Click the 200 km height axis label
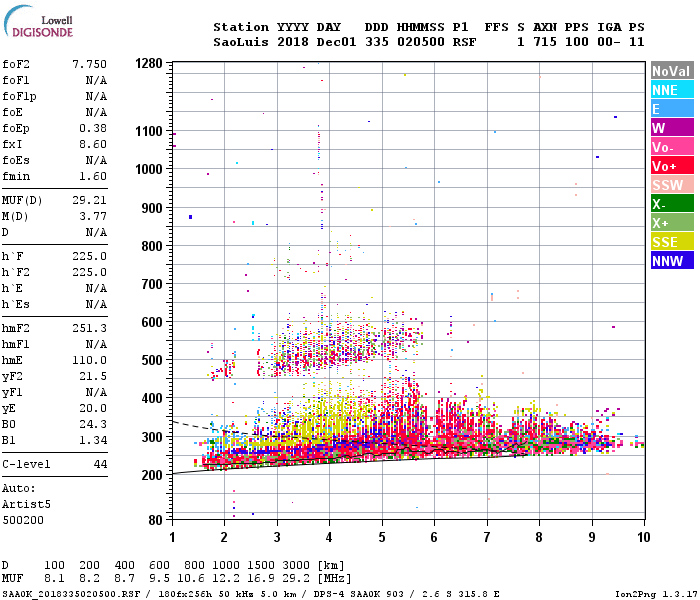 coord(152,475)
